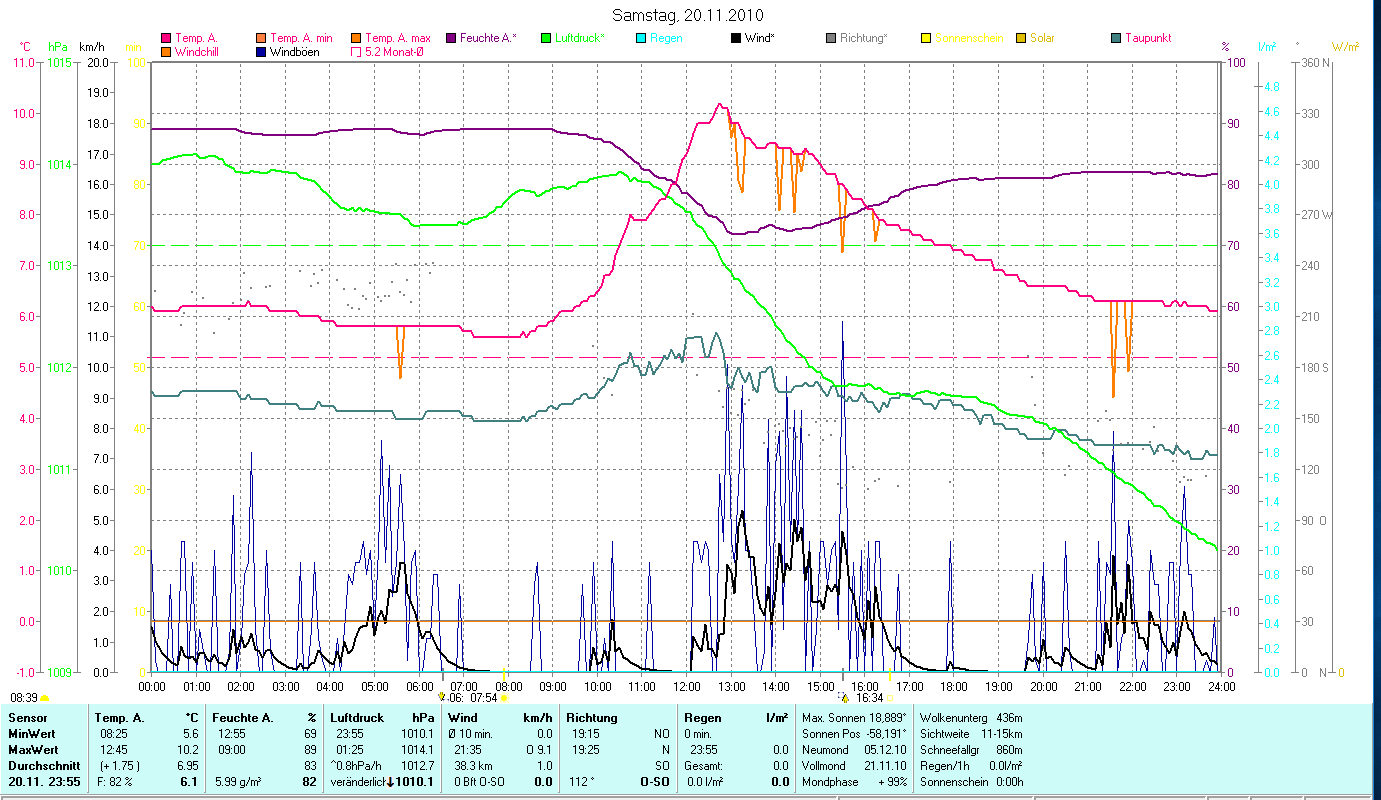Click the sunrise icon next to 07:54
Viewport: 1381px width, 800px height.
tap(504, 698)
